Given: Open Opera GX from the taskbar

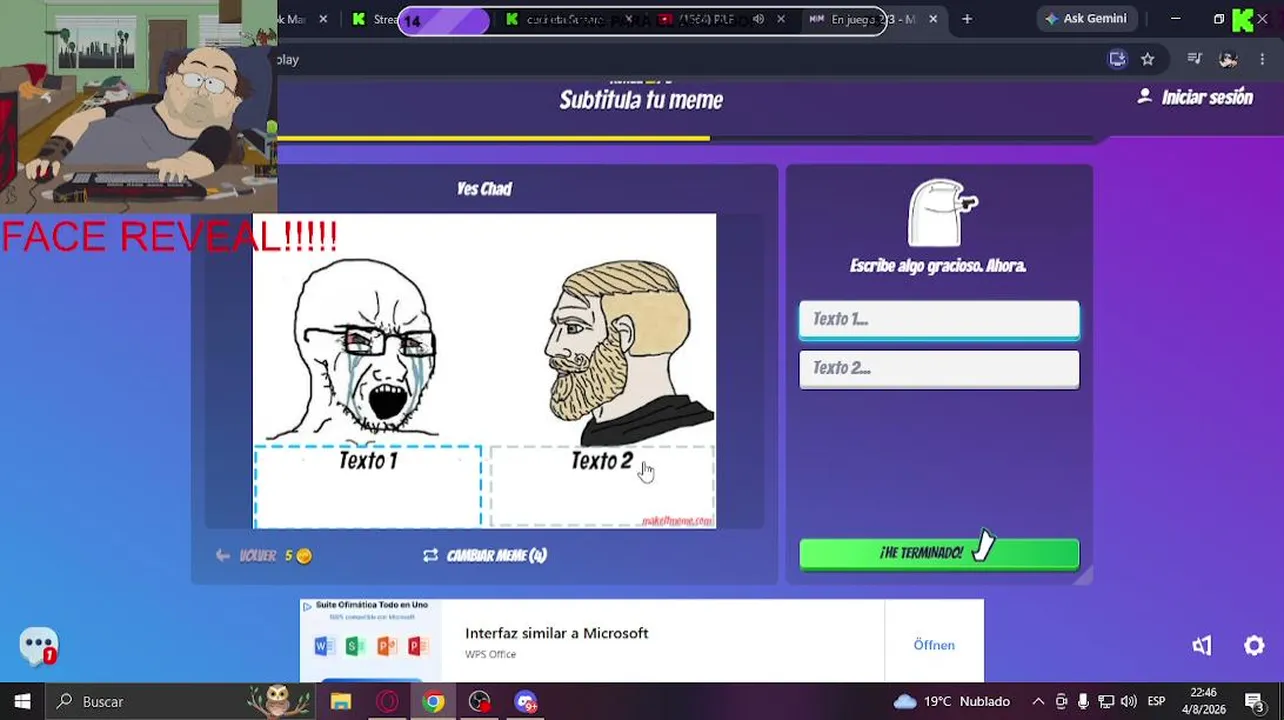Looking at the screenshot, I should [x=387, y=702].
